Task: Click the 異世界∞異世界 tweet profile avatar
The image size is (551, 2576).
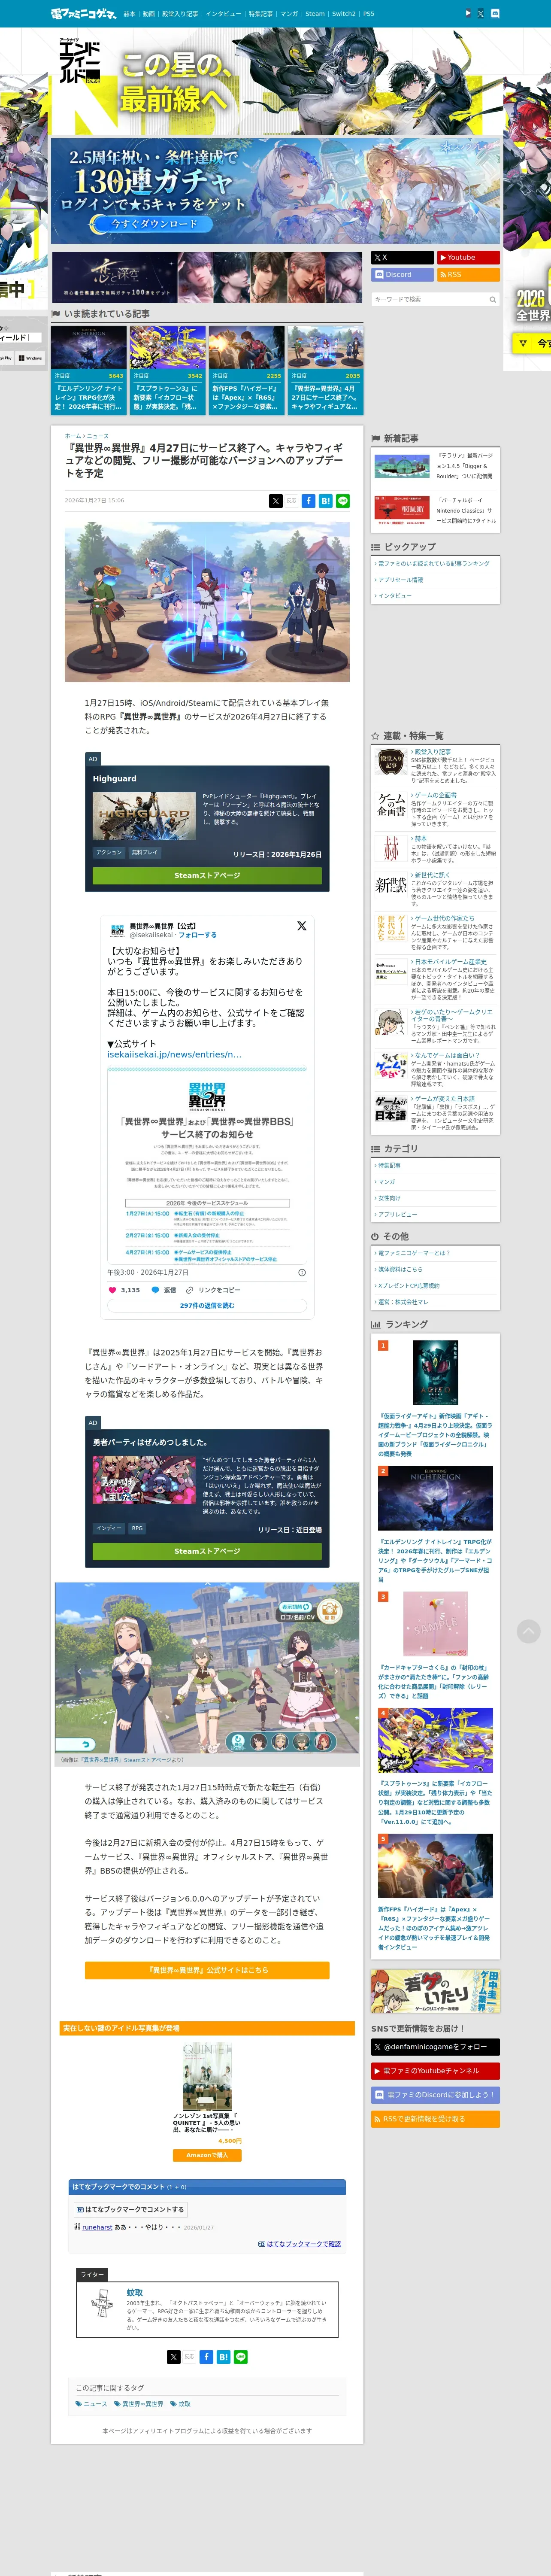Action: click(117, 930)
